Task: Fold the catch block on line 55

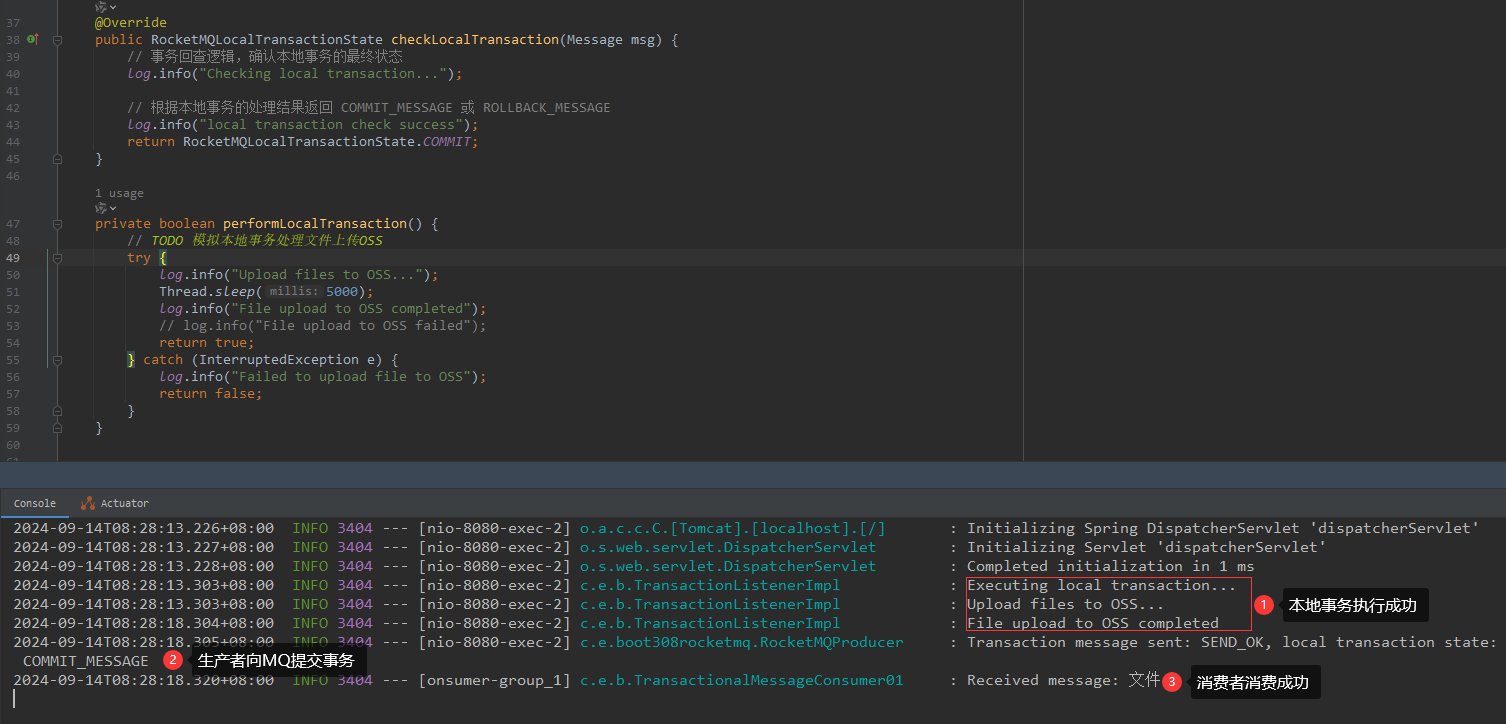Action: 57,360
